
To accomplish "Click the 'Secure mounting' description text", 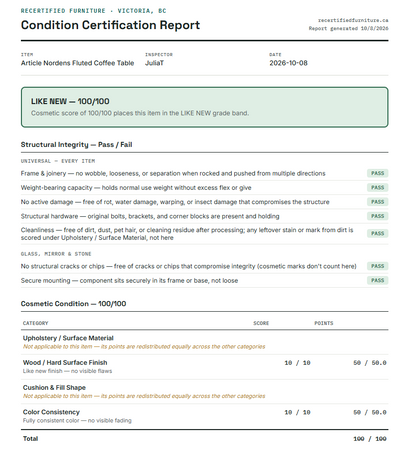I will point(129,281).
